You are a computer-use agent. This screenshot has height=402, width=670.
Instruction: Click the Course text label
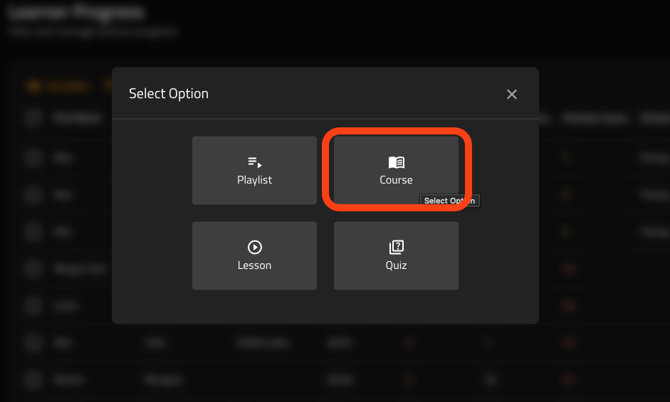tap(396, 180)
